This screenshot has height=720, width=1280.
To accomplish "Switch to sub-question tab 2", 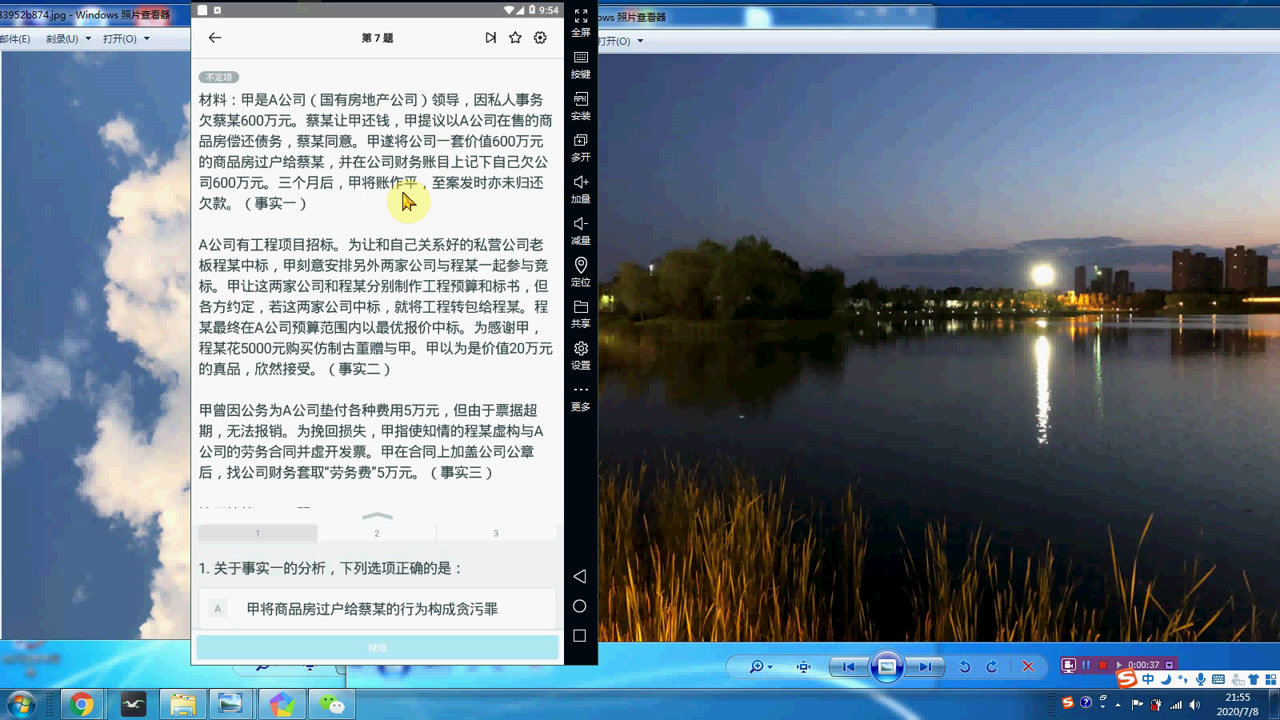I will coord(377,533).
